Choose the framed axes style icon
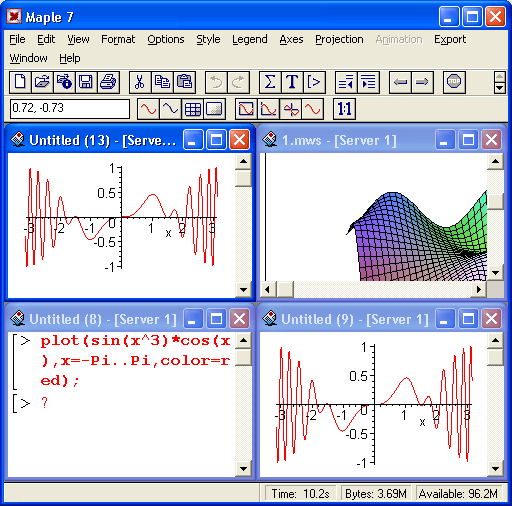512x506 pixels. point(268,109)
